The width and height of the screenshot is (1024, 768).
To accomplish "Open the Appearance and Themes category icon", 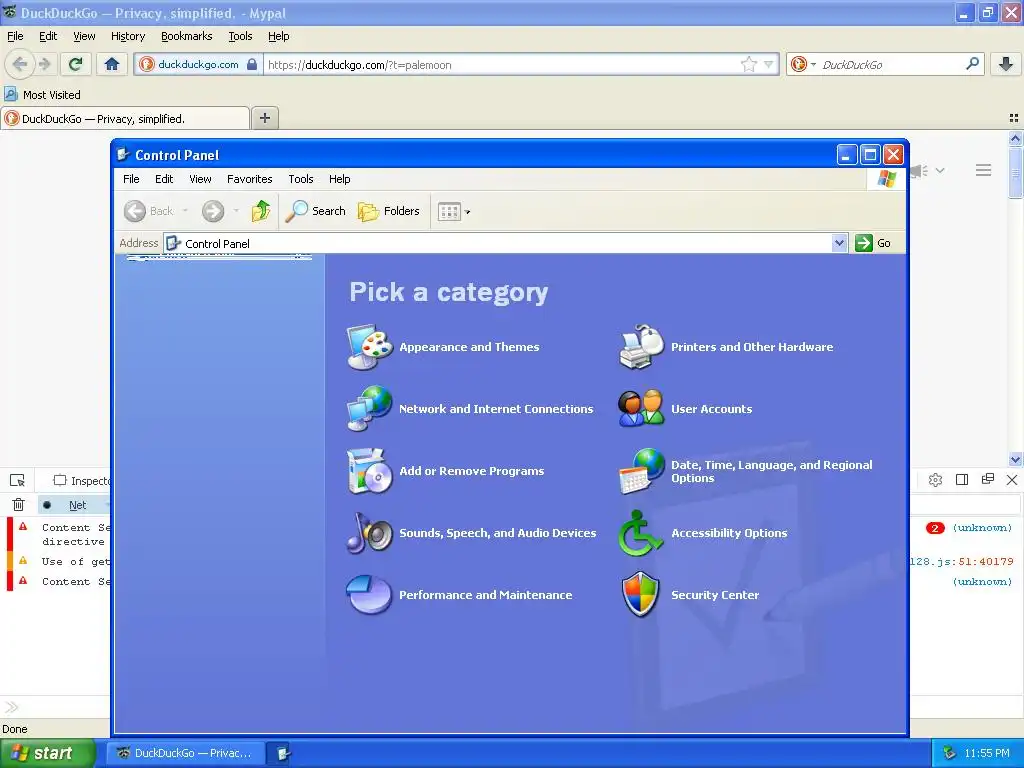I will [369, 347].
